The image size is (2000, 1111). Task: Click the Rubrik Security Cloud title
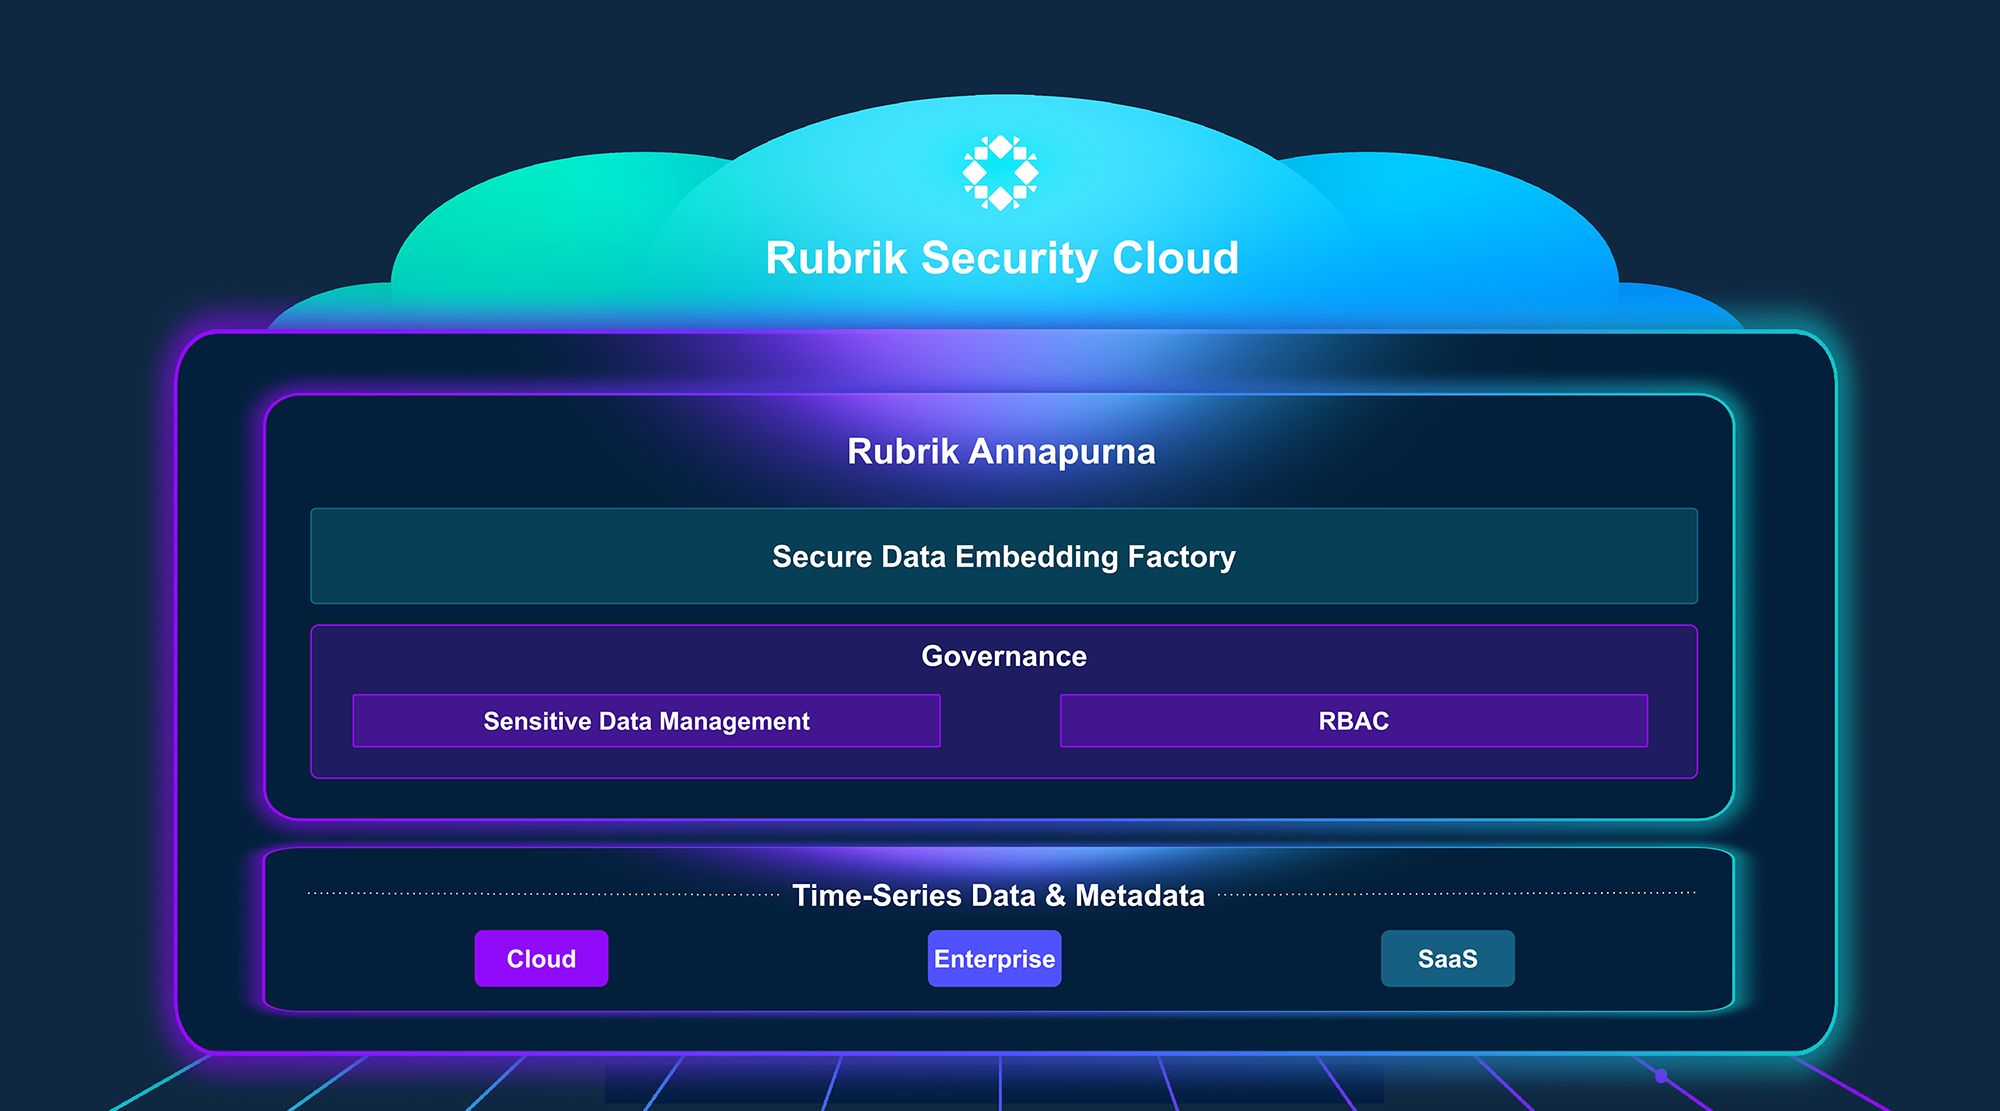[1002, 258]
